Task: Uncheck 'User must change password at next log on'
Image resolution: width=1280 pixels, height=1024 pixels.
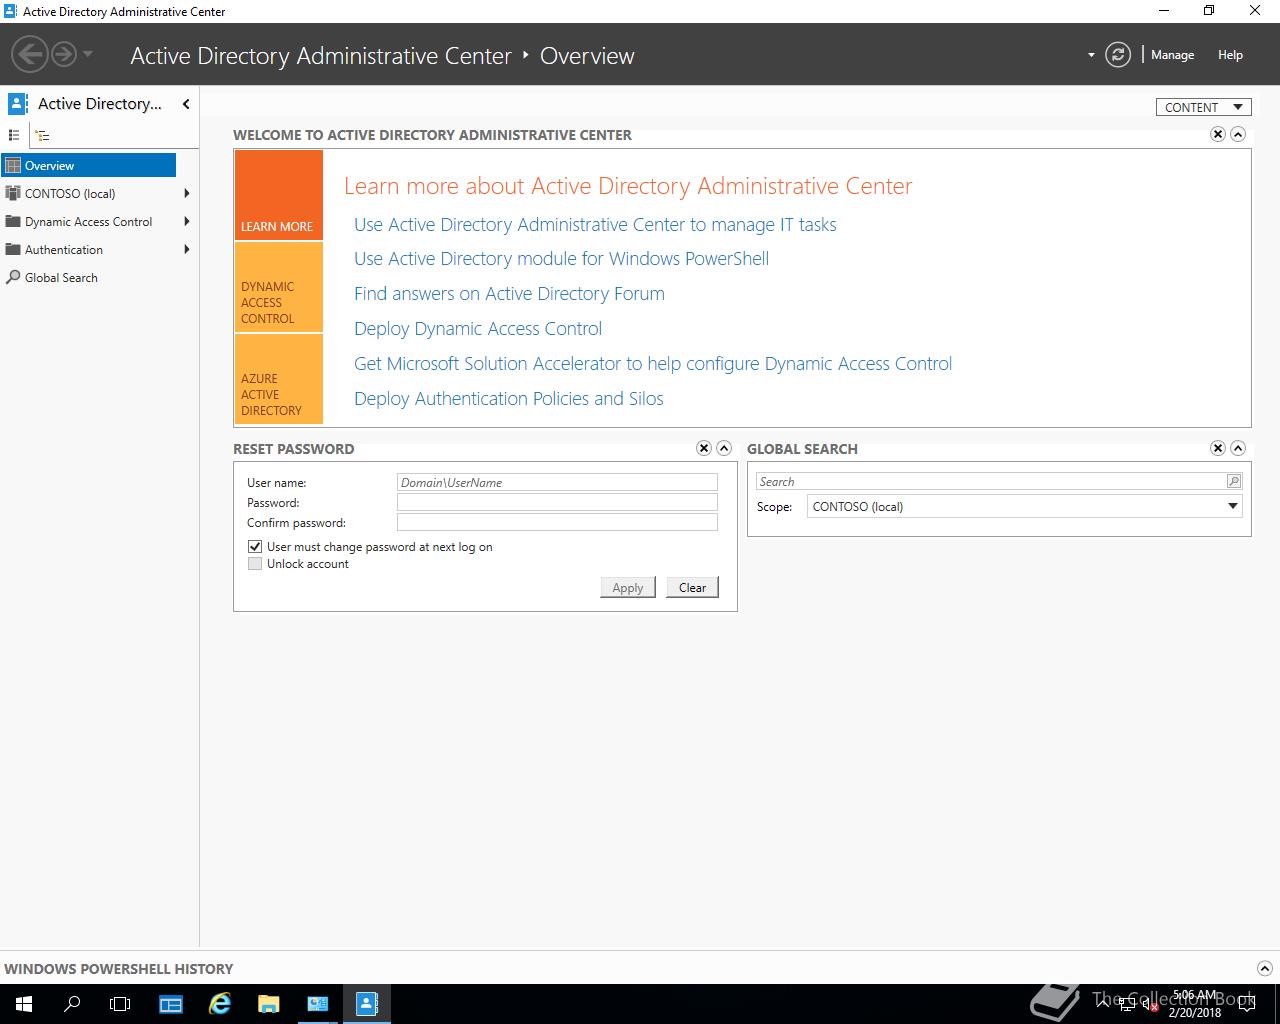Action: 255,547
